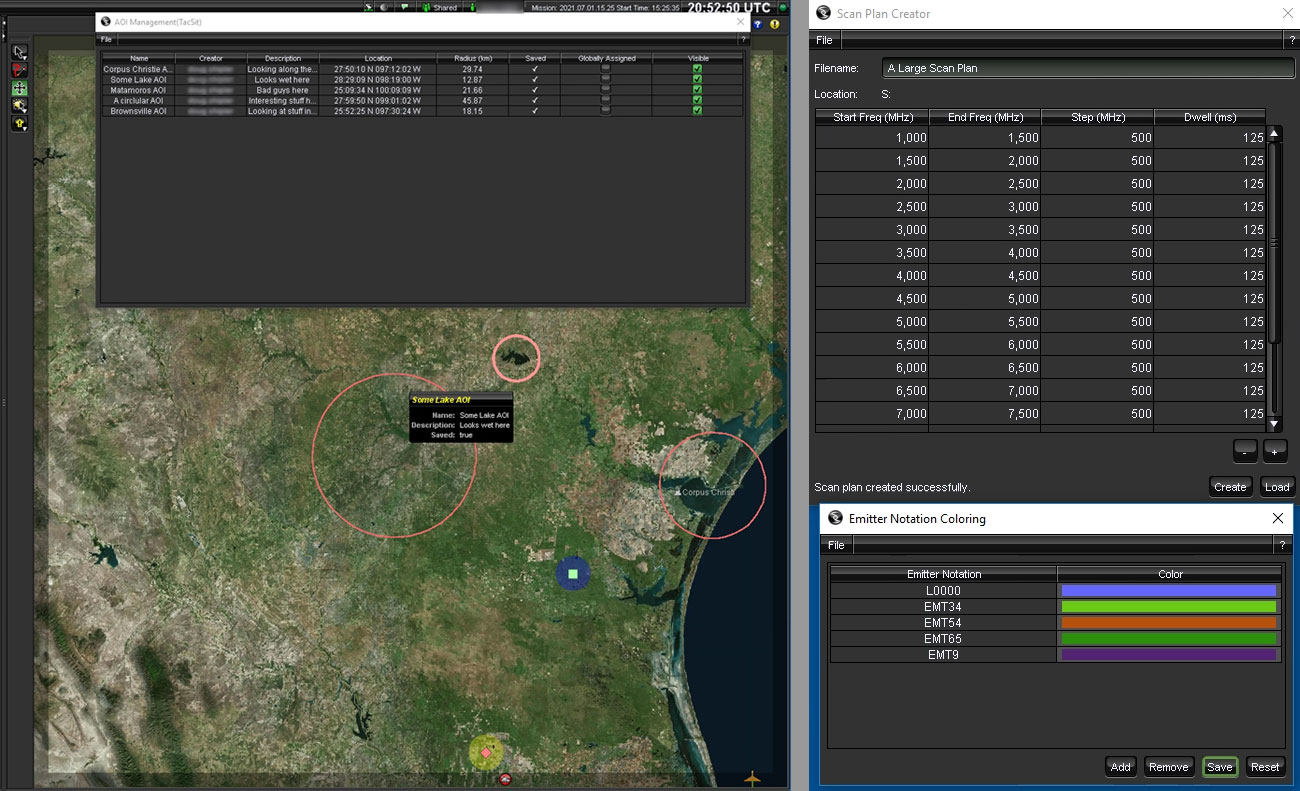Click the Corpus Christi city label on map
Viewport: 1300px width, 791px height.
click(709, 492)
